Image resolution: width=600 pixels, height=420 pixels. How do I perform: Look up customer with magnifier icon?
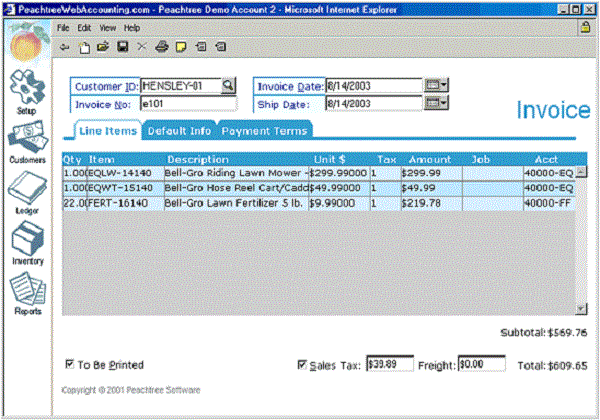tap(228, 85)
